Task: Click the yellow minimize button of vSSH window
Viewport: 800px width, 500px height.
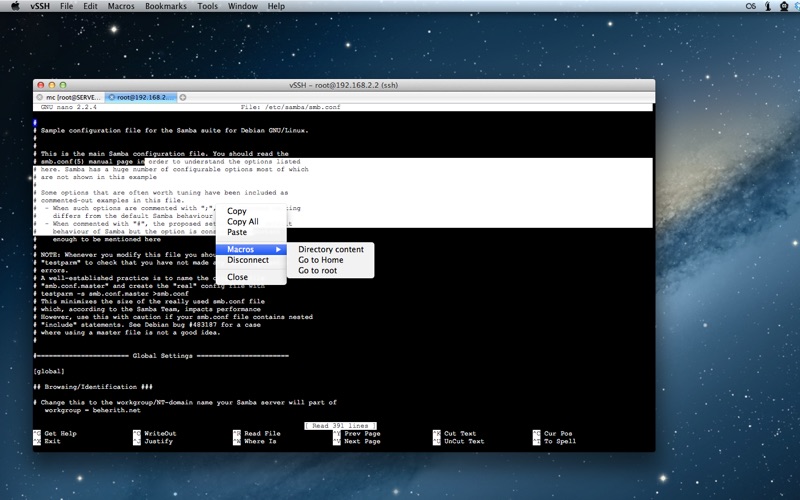Action: coord(51,85)
